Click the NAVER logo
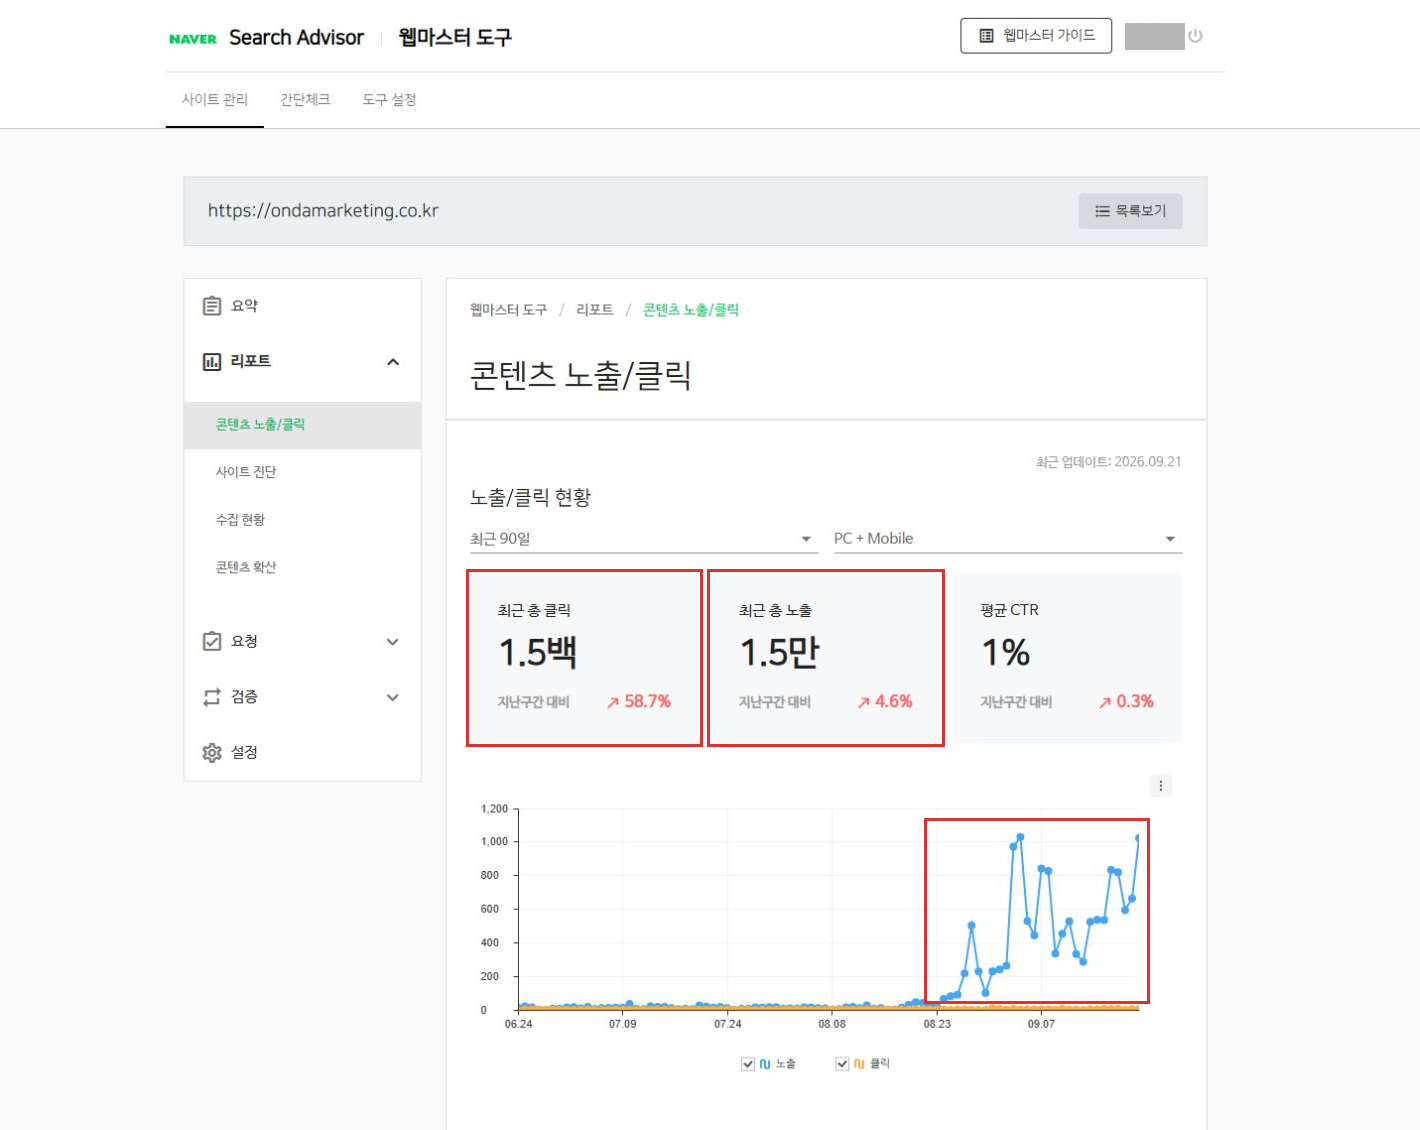Viewport: 1420px width, 1130px height. [193, 39]
